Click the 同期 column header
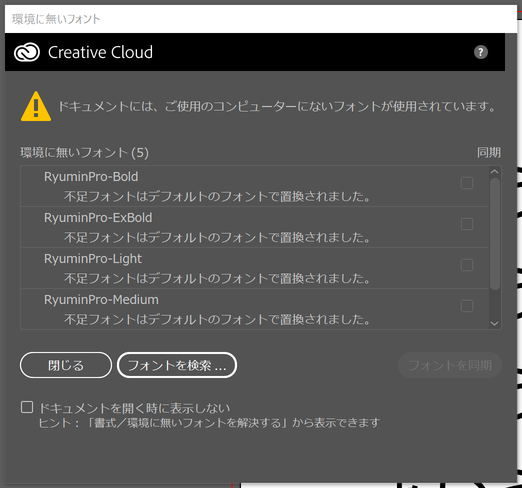The width and height of the screenshot is (522, 488). click(x=489, y=153)
